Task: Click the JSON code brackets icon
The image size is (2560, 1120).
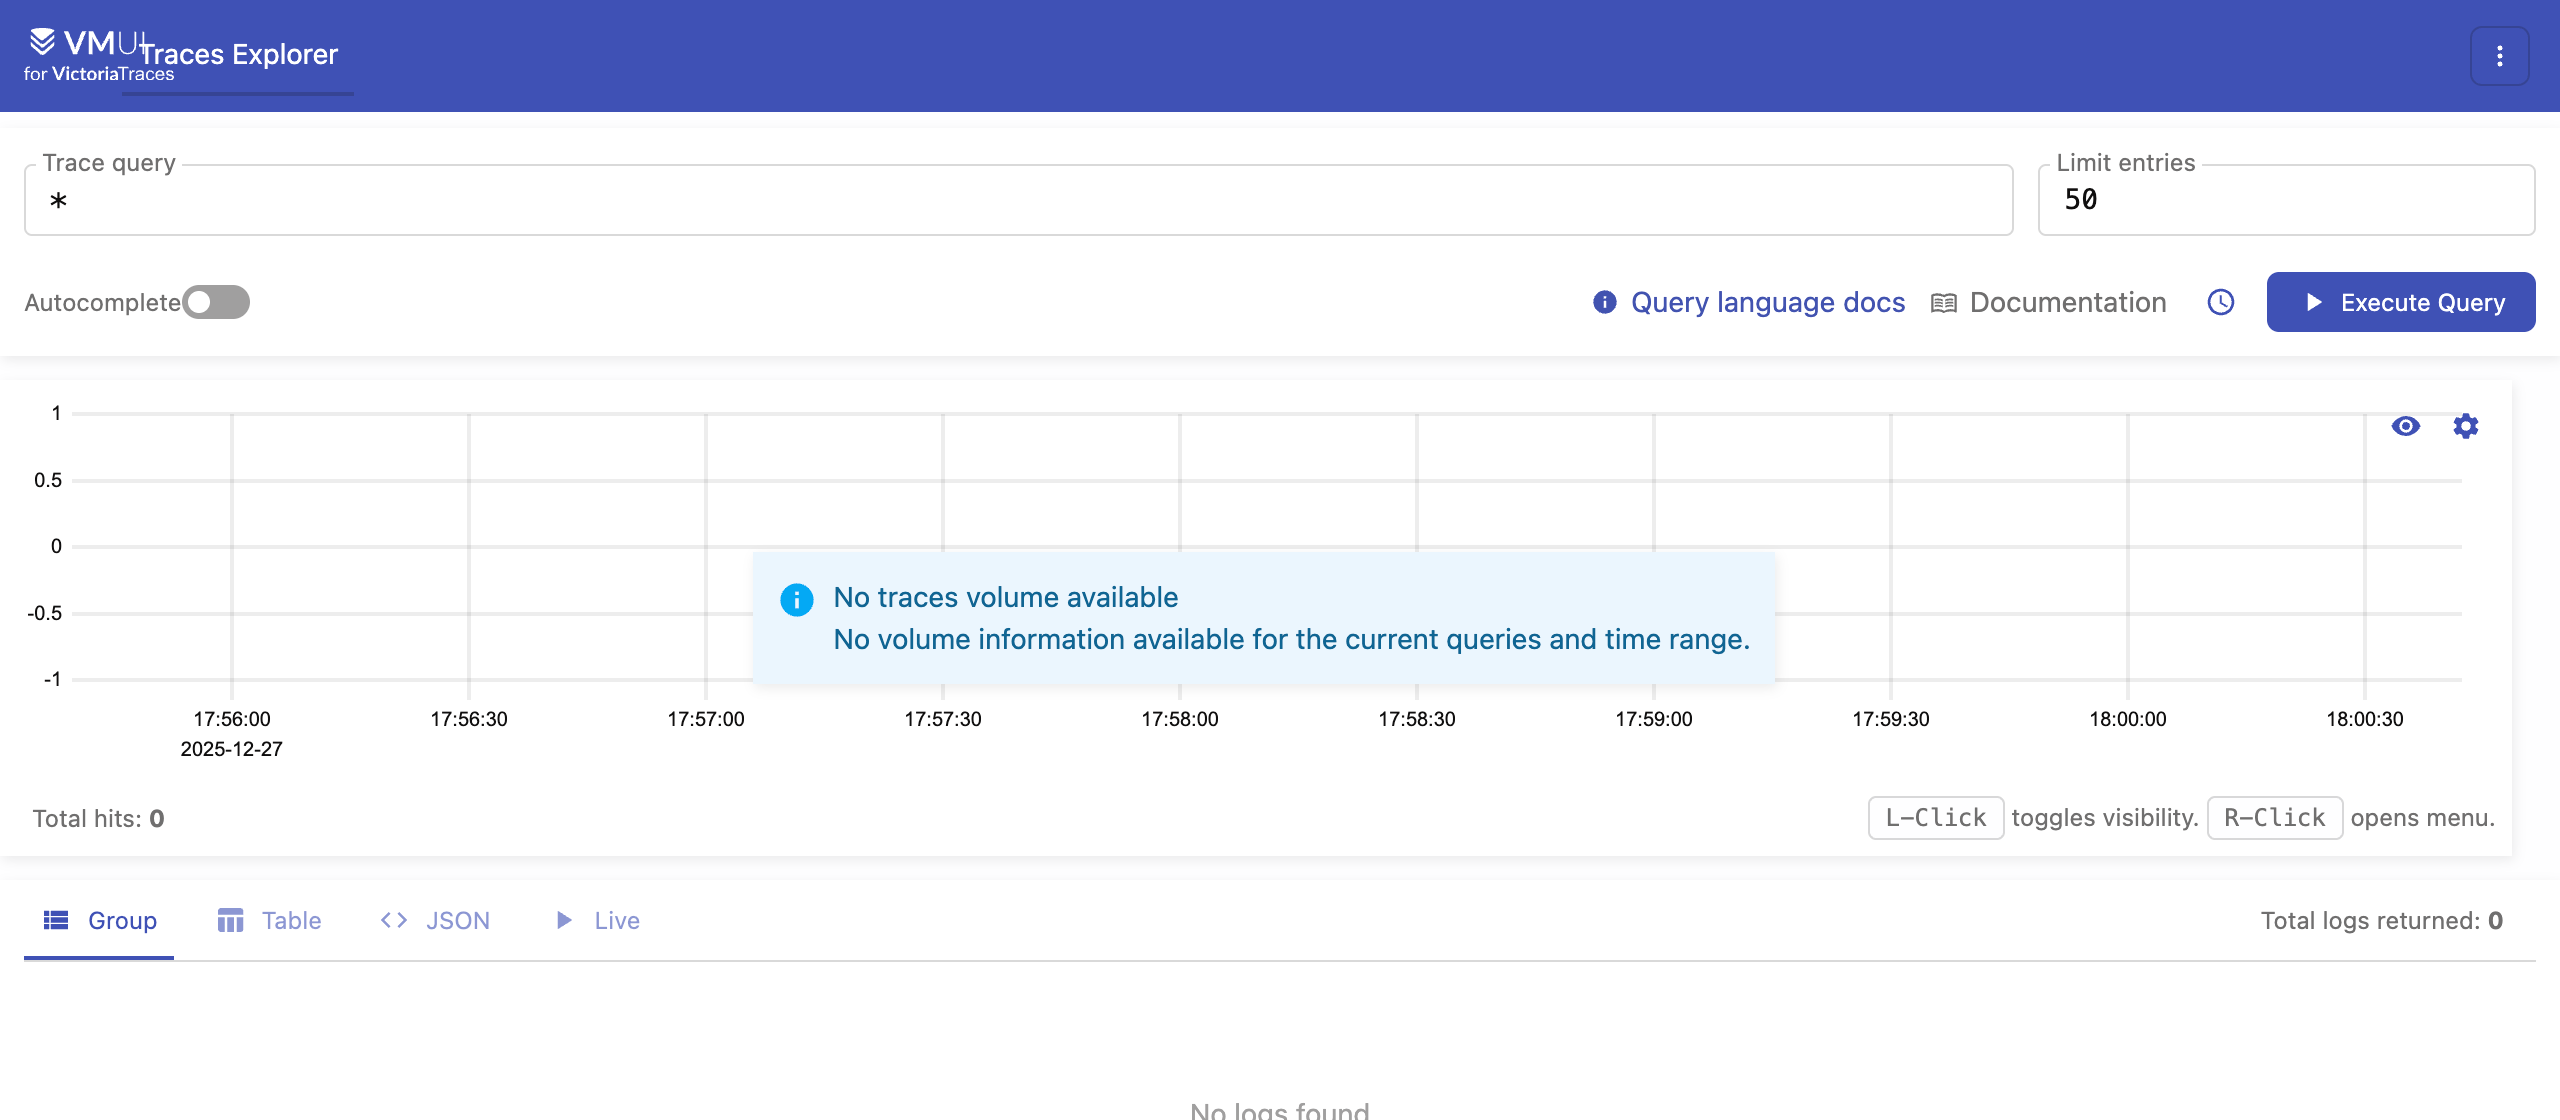Action: (x=394, y=920)
